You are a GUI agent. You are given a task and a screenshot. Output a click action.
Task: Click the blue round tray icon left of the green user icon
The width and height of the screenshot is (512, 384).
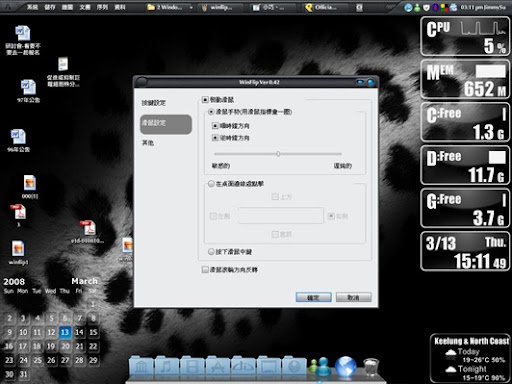pyautogui.click(x=408, y=7)
